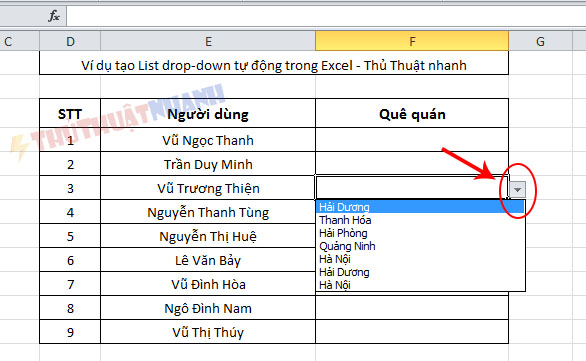Select column D header
This screenshot has height=361, width=586.
tap(70, 41)
